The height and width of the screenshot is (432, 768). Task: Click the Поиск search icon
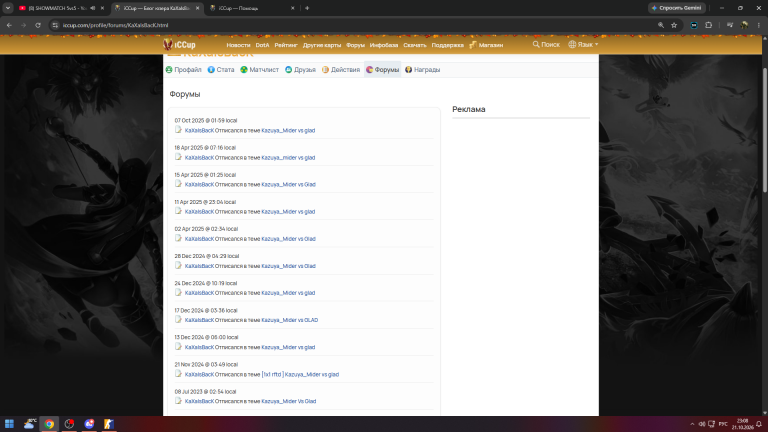(x=546, y=45)
